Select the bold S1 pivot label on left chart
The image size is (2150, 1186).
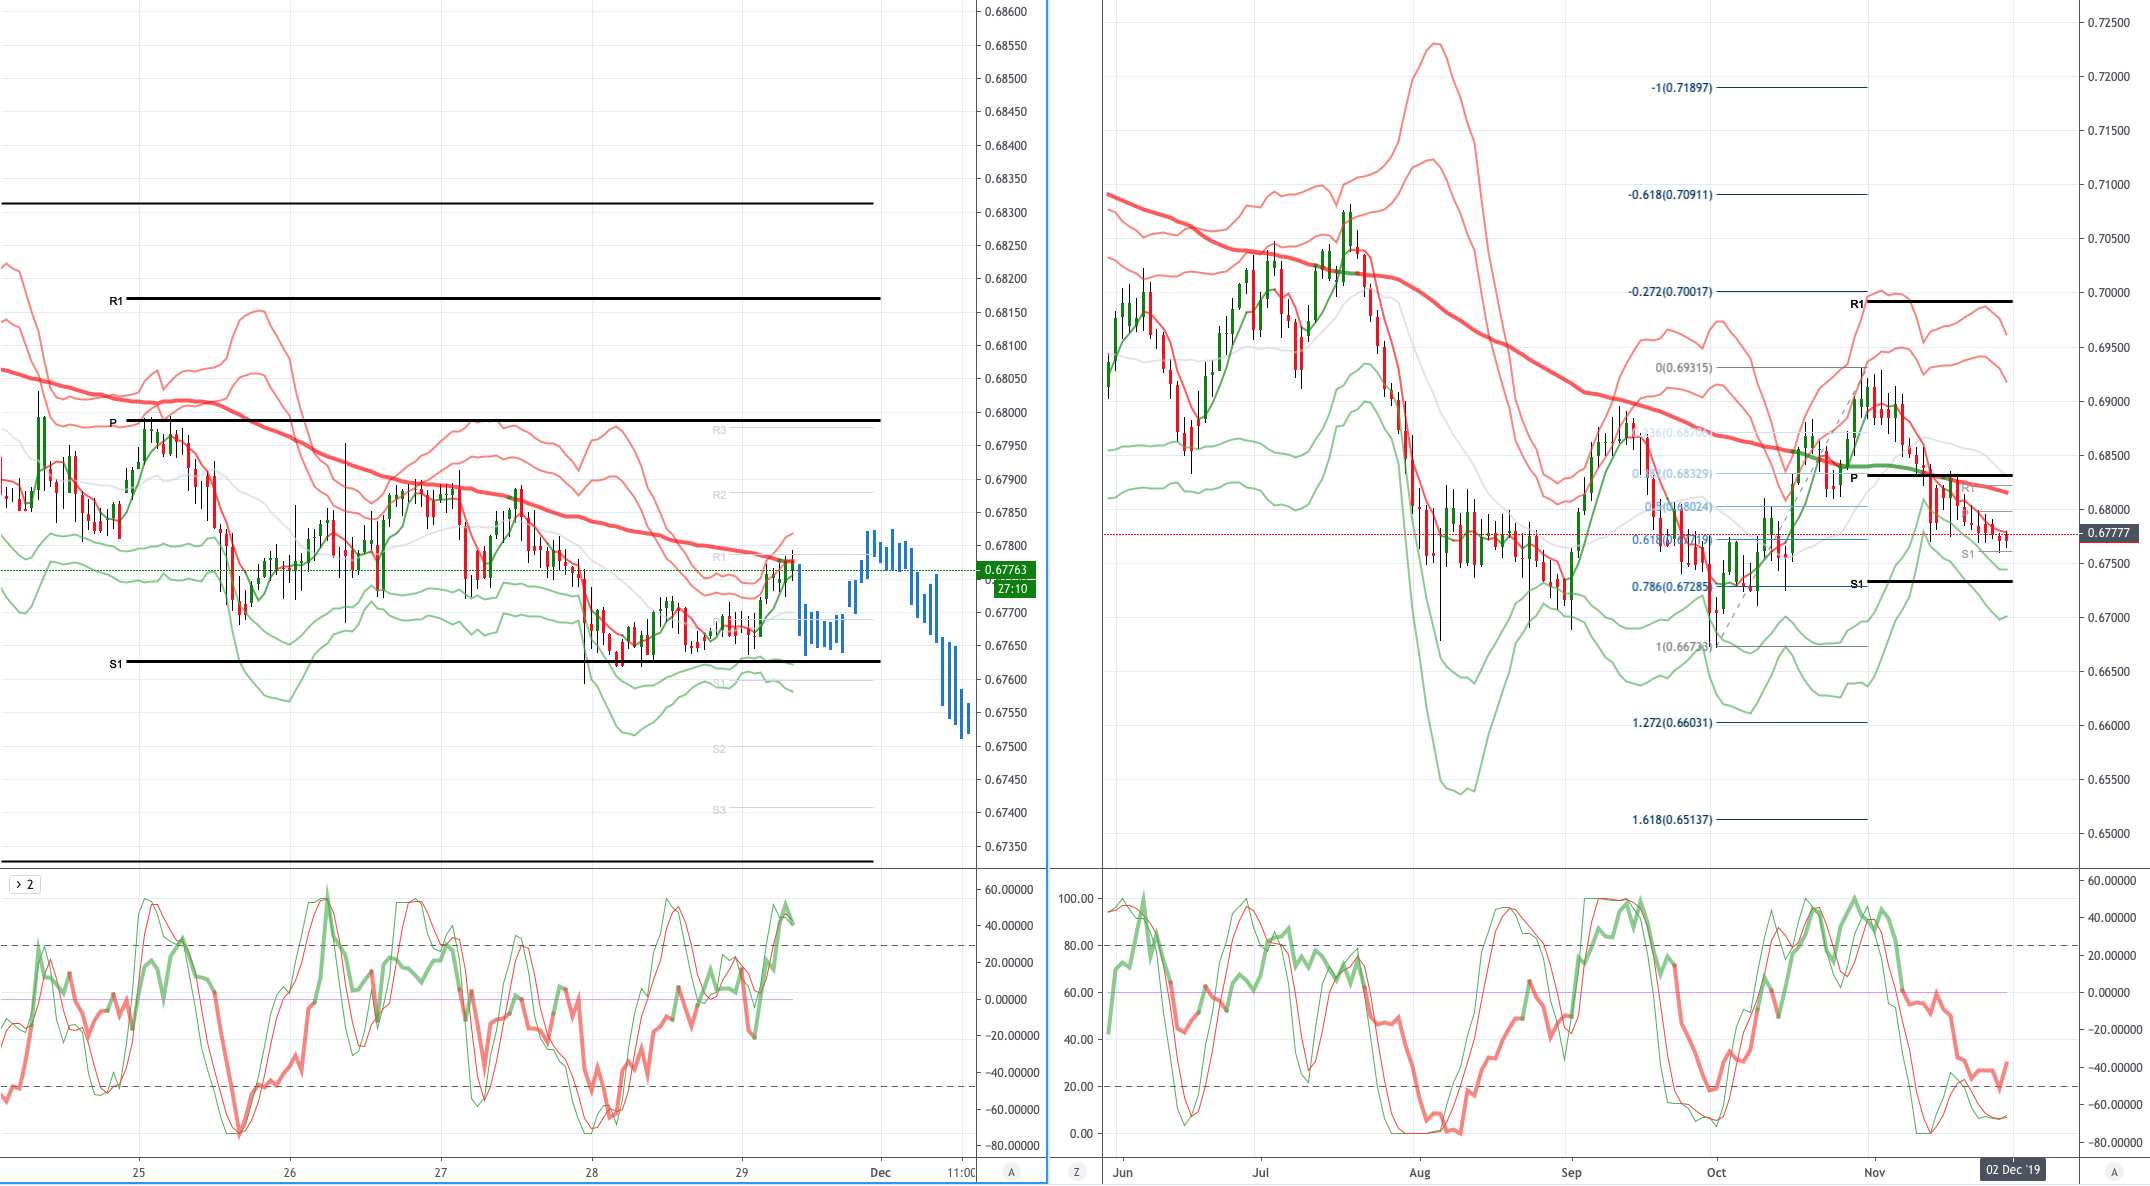coord(116,664)
